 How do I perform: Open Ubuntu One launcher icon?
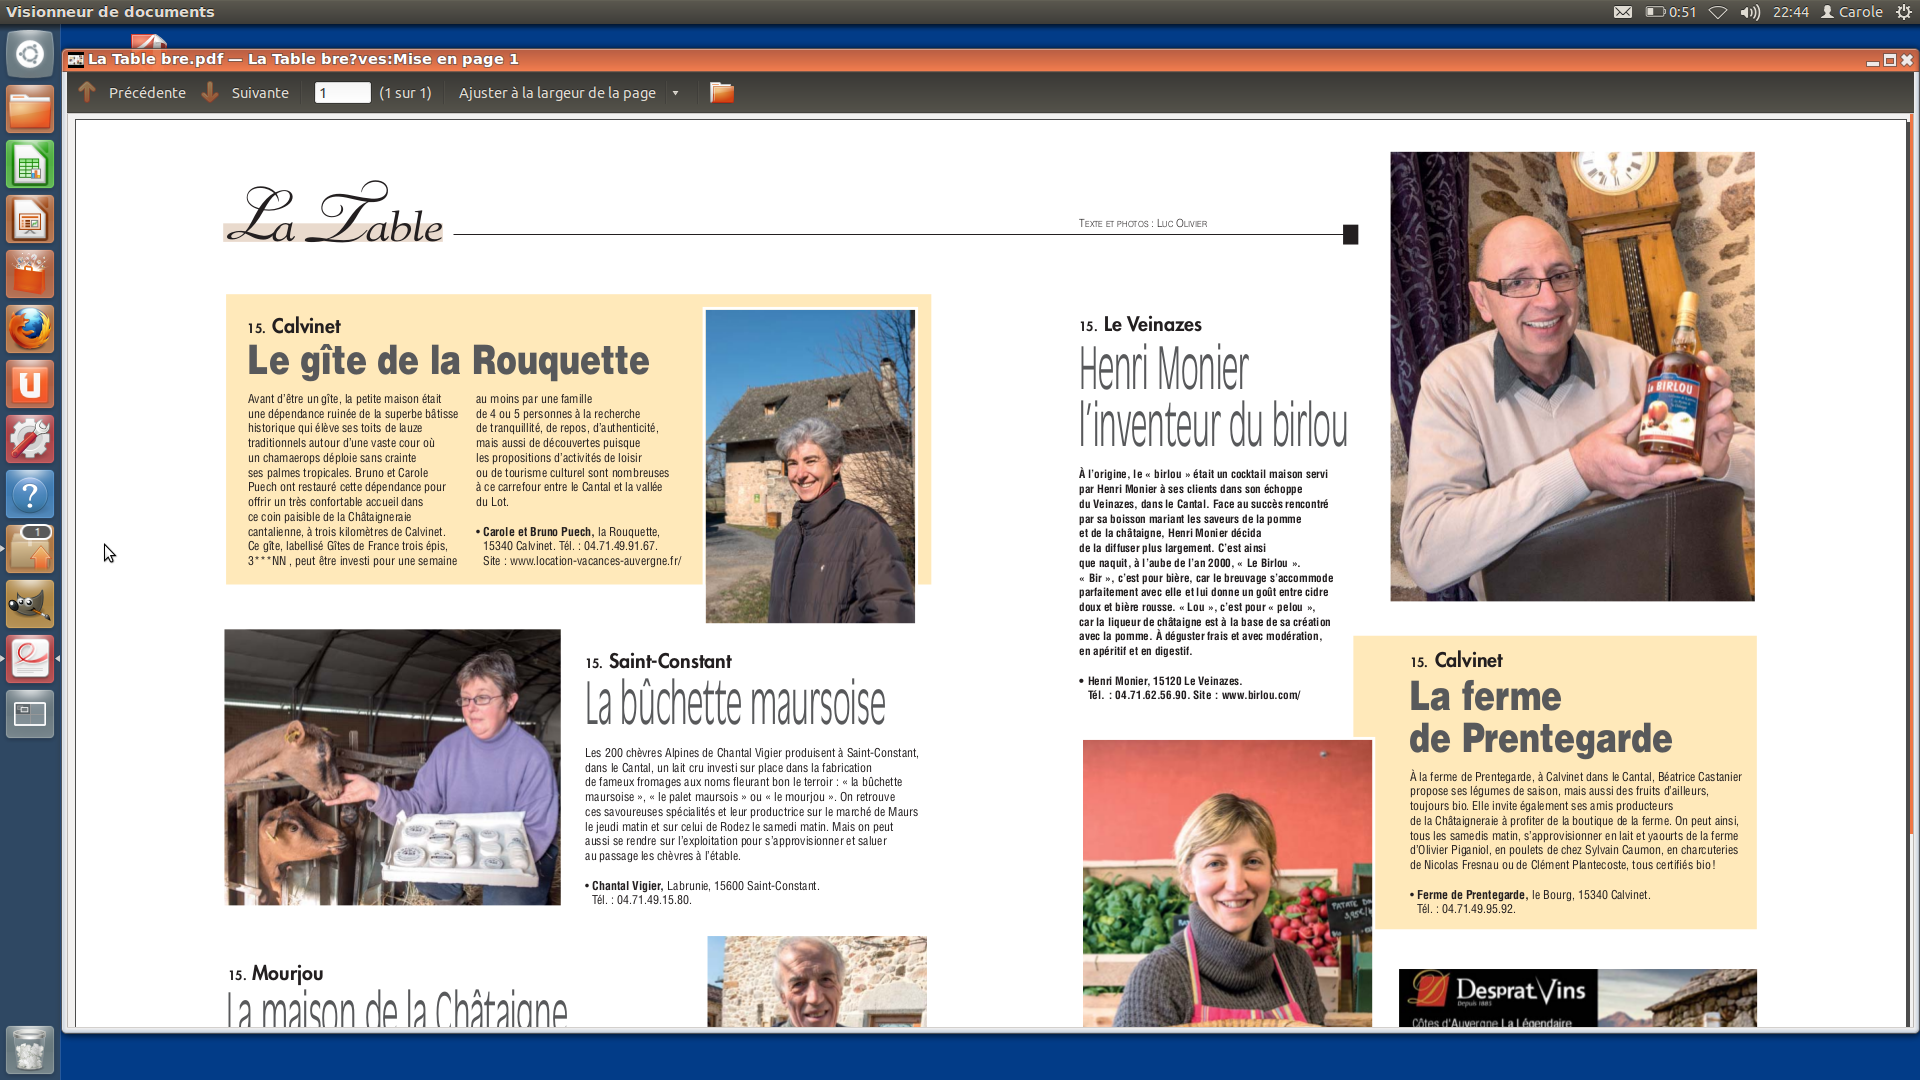click(x=30, y=384)
